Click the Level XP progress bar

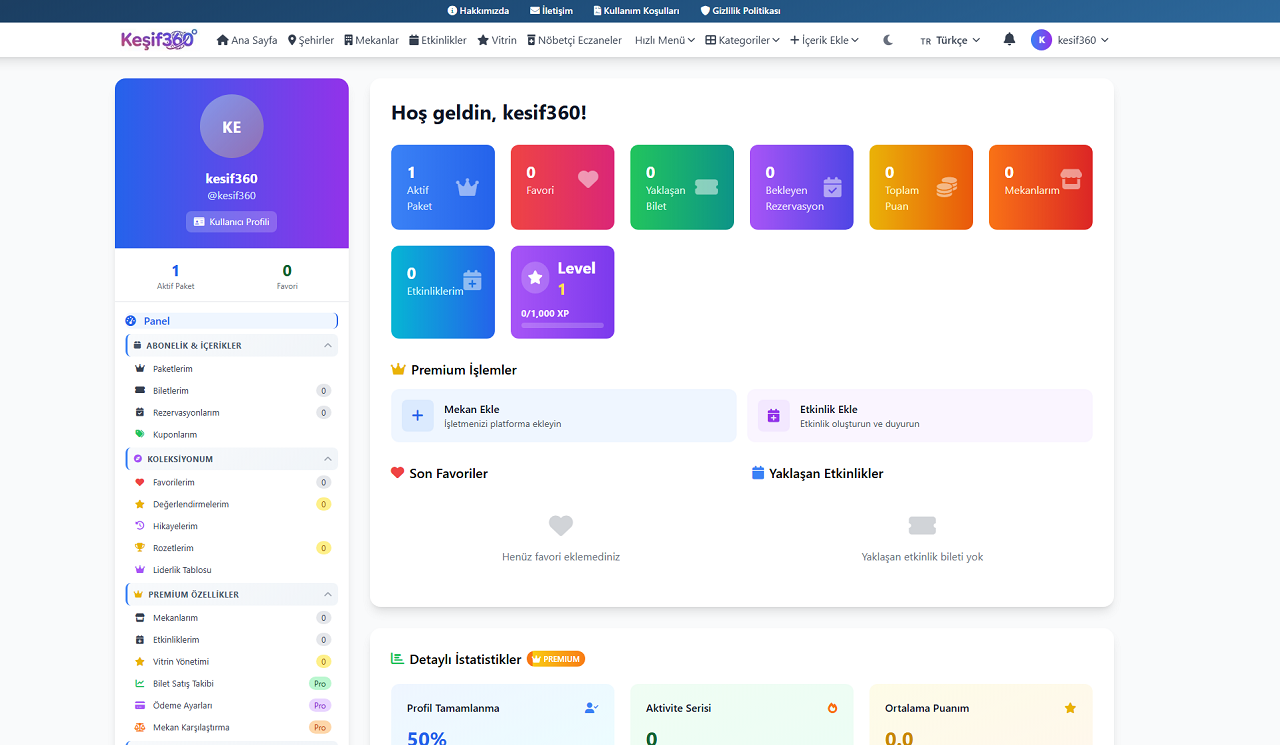coord(562,325)
